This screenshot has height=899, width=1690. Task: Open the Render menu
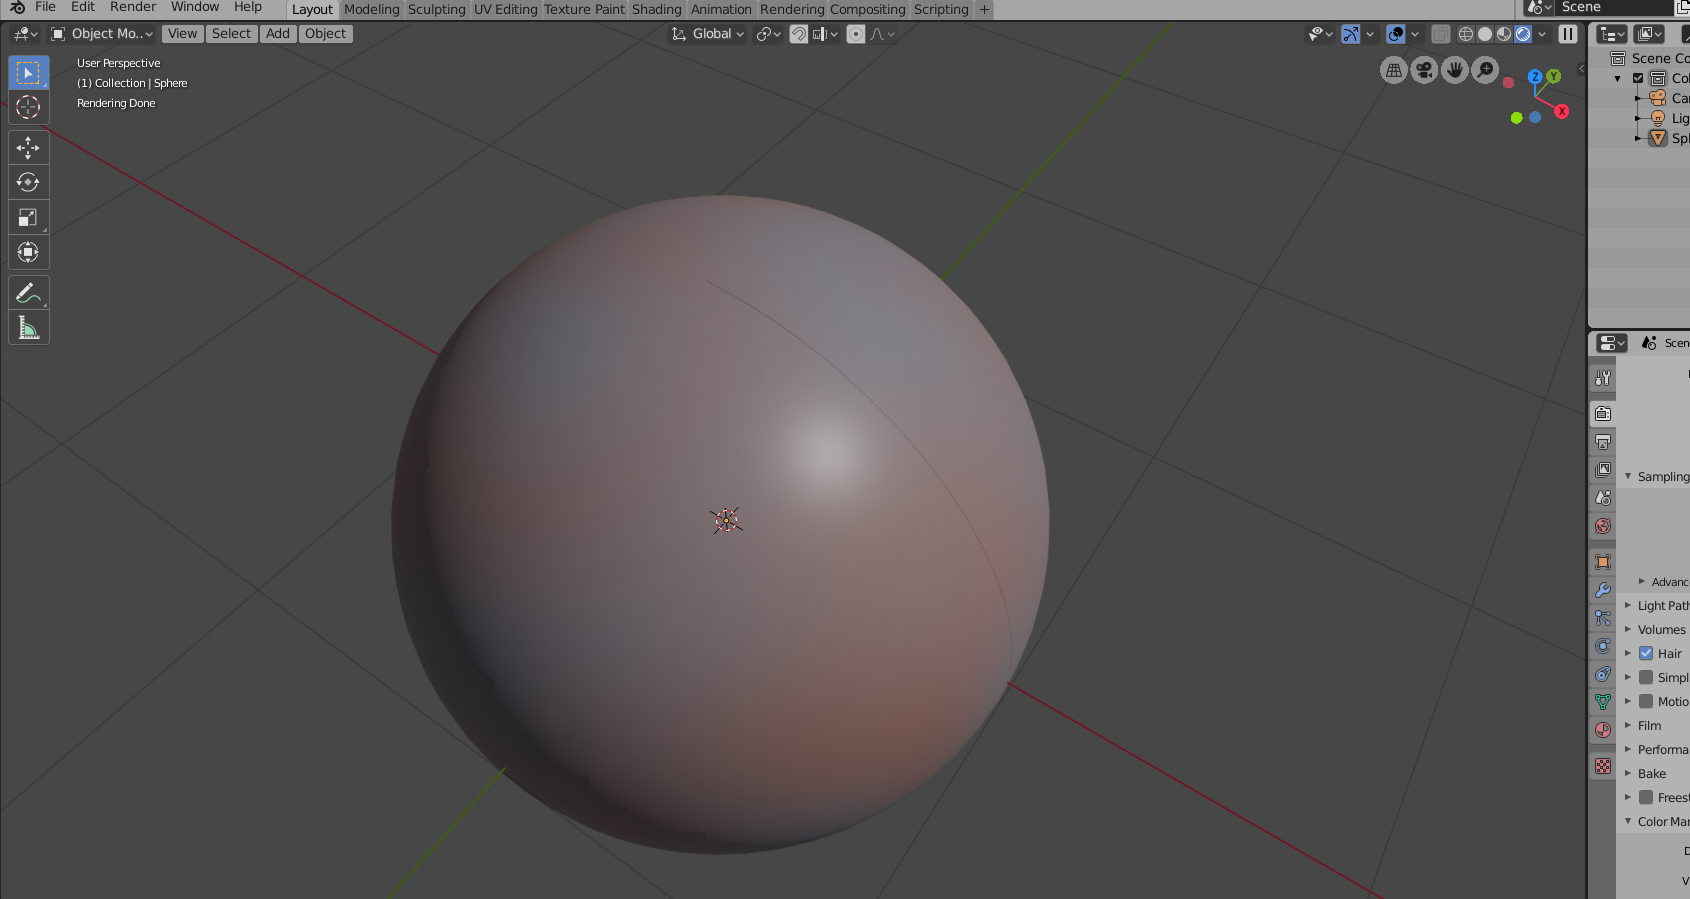point(133,7)
